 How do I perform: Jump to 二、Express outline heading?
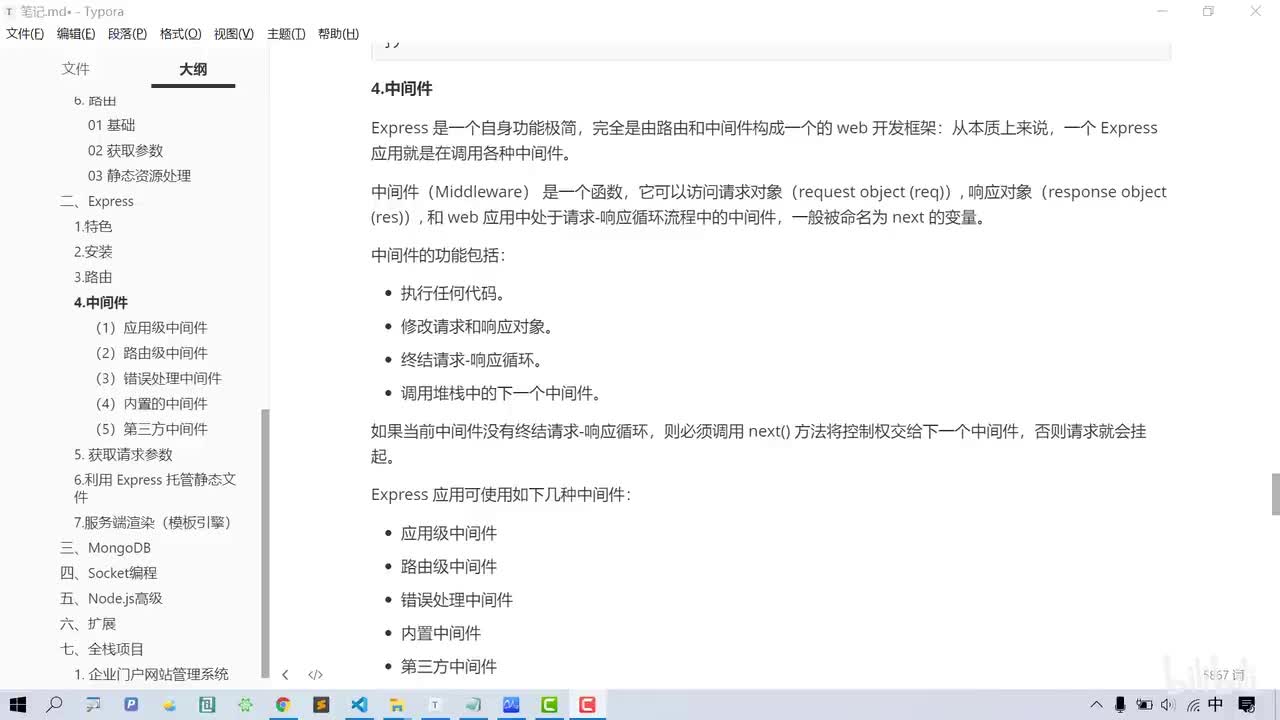(x=97, y=201)
